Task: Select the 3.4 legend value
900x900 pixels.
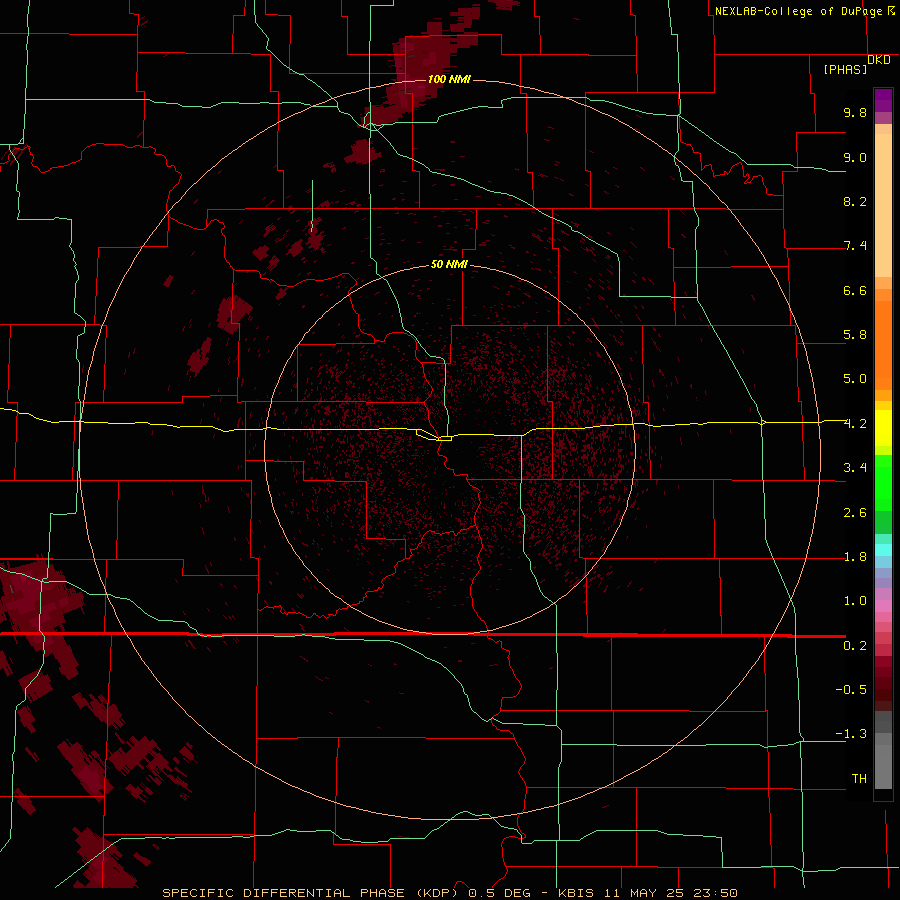Action: coord(855,468)
